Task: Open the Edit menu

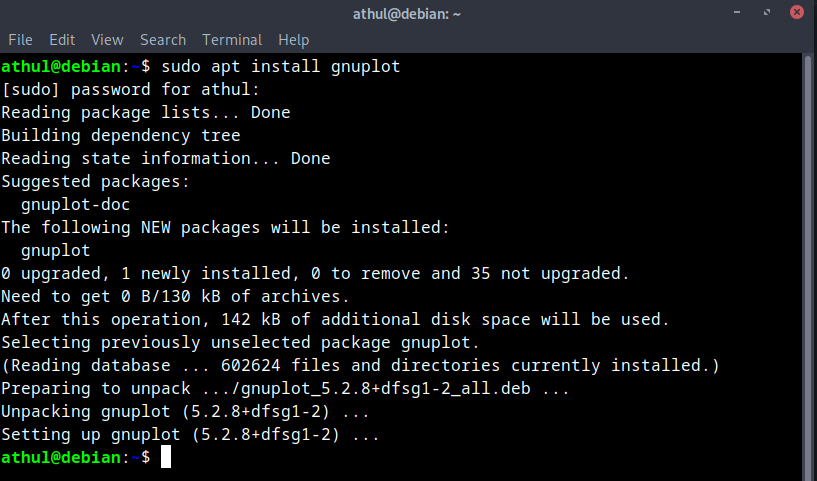Action: click(62, 40)
